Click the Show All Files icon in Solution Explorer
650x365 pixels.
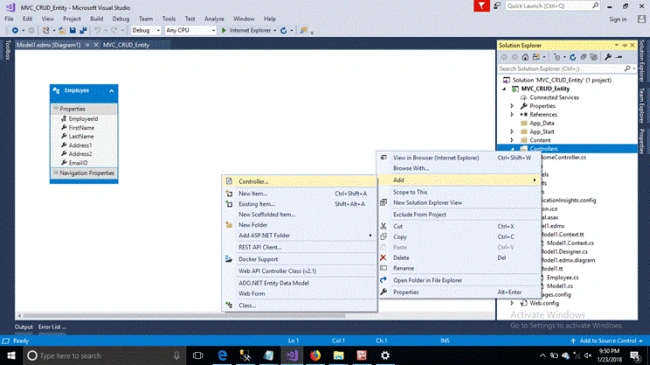[x=594, y=57]
